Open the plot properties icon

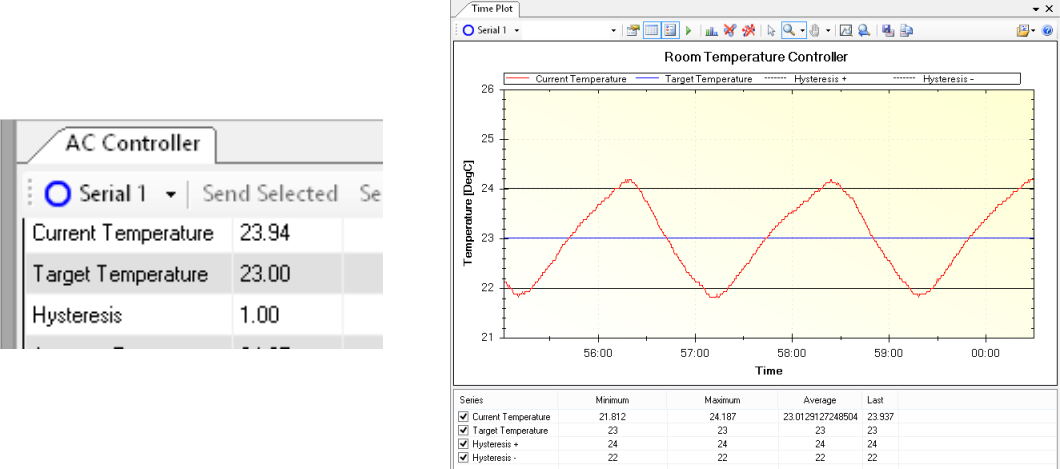[x=633, y=31]
